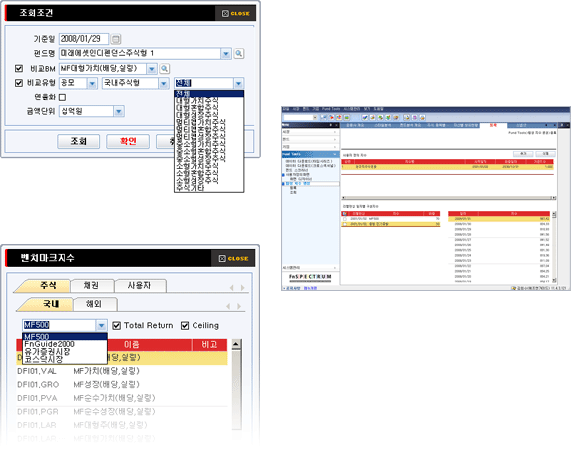
Task: Click the left tab-scroll arrow beside 해외 tab
Action: tap(228, 306)
